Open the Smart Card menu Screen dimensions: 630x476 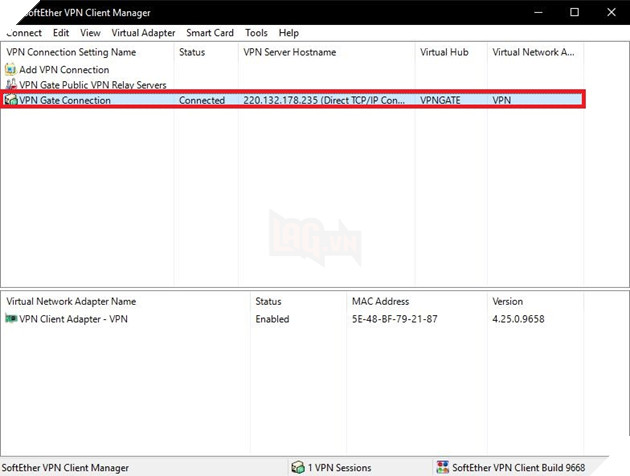(210, 33)
